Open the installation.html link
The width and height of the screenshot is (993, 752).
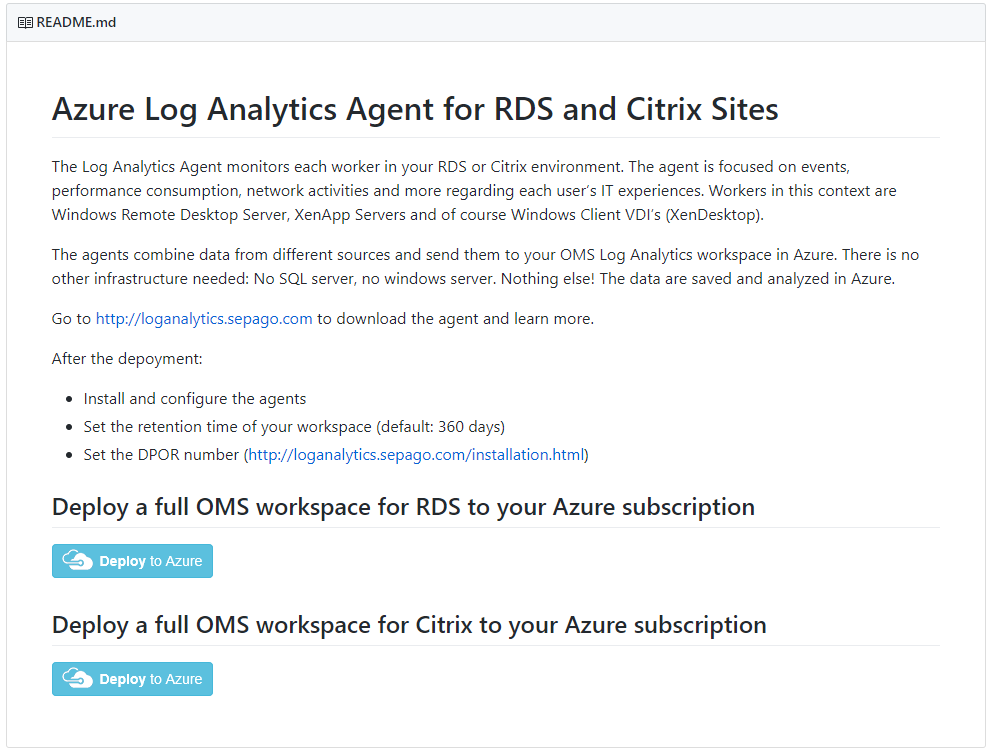coord(416,455)
